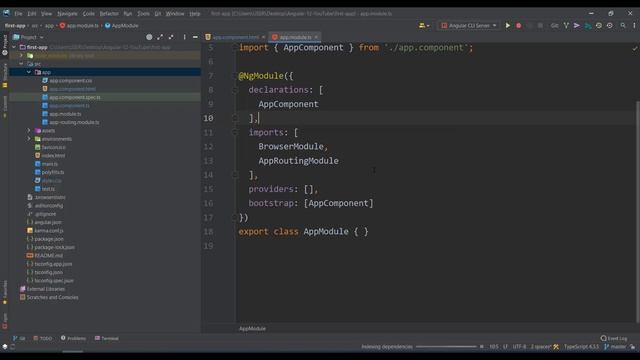
Task: Open the View menu
Action: (x=47, y=13)
